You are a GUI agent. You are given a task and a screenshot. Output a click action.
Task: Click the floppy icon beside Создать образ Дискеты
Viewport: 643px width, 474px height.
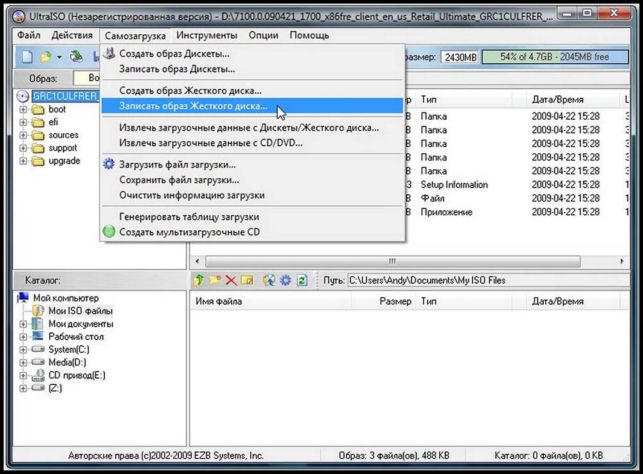pyautogui.click(x=109, y=53)
